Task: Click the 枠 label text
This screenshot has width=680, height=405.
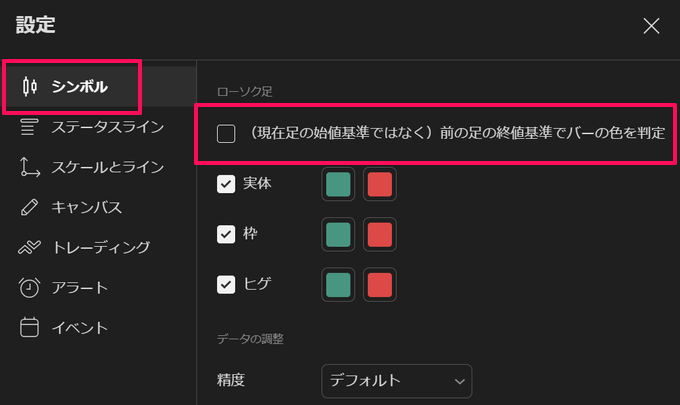Action: tap(250, 234)
